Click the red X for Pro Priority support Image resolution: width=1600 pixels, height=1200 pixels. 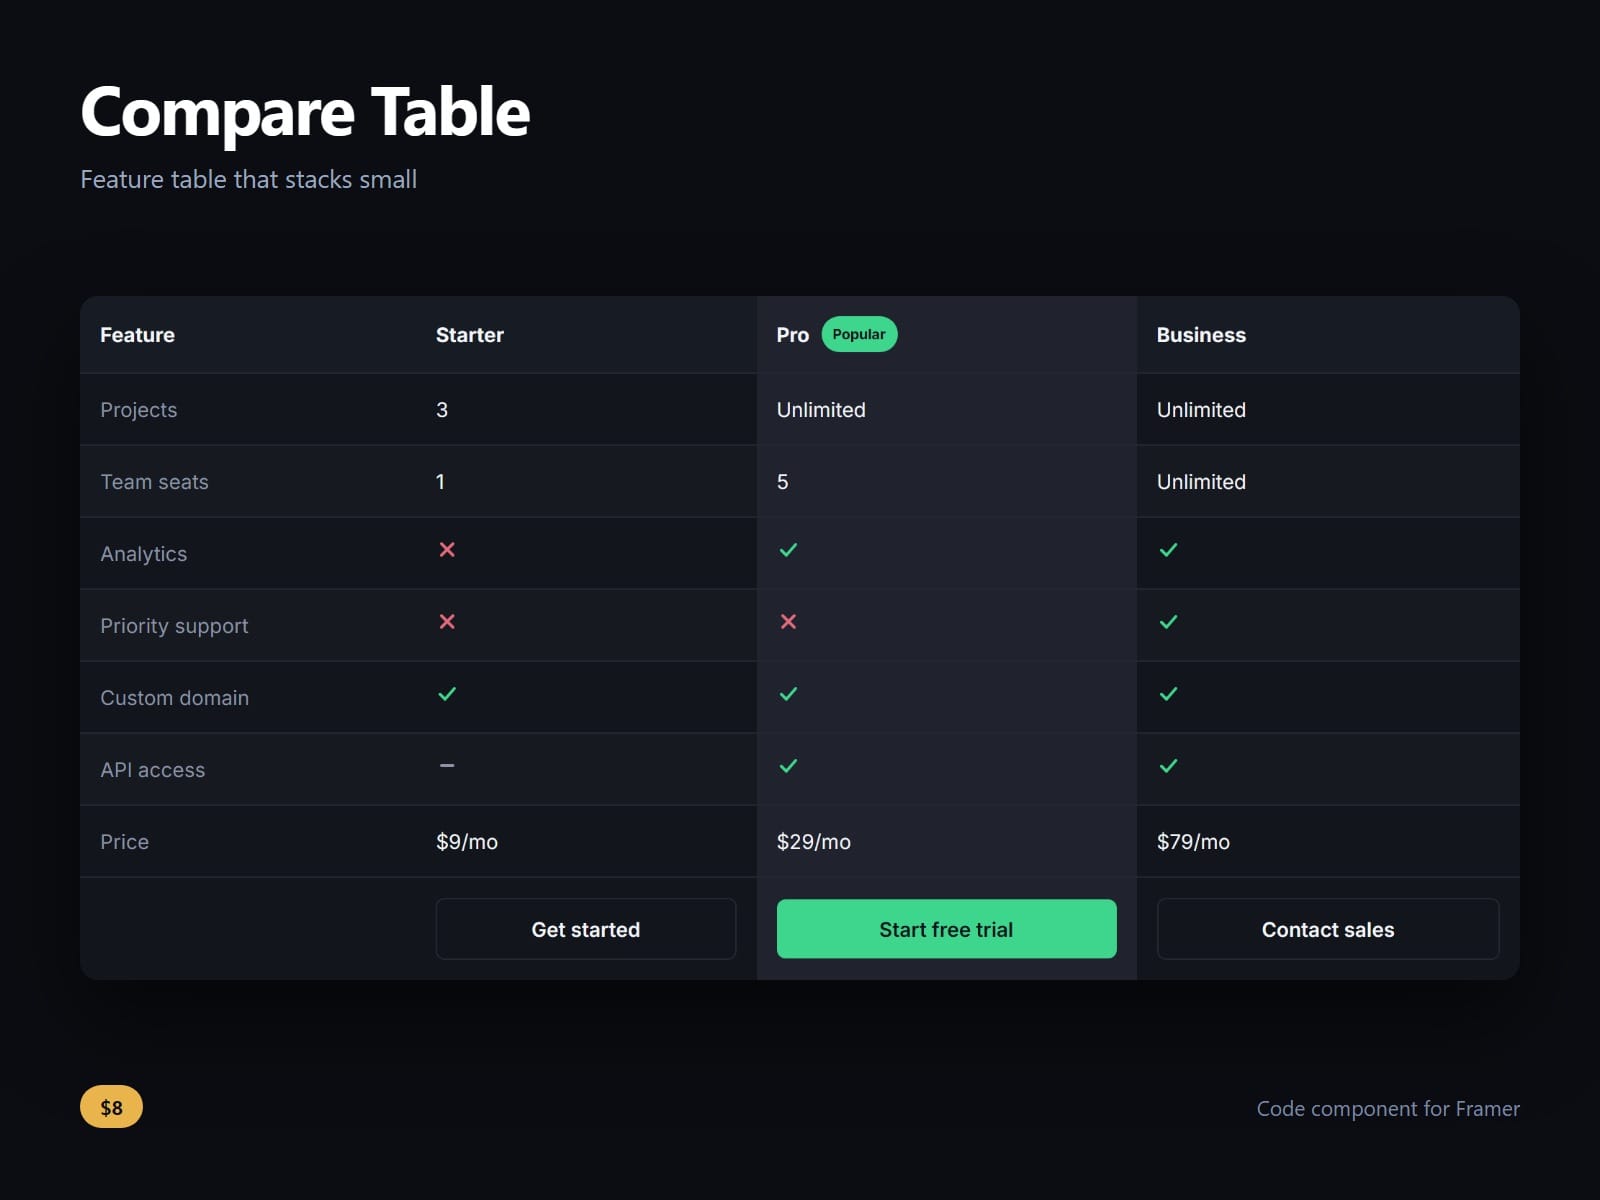point(788,622)
